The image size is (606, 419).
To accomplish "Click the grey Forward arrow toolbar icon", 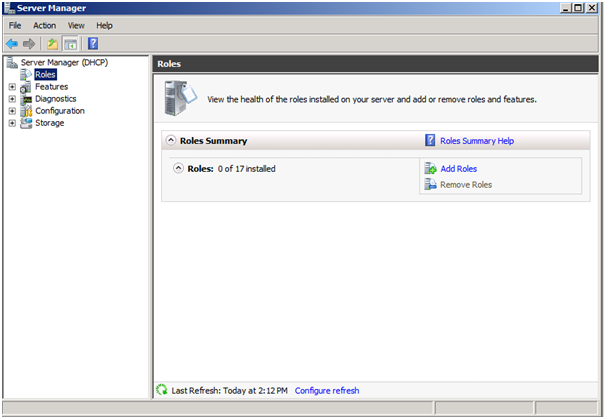I will 29,44.
